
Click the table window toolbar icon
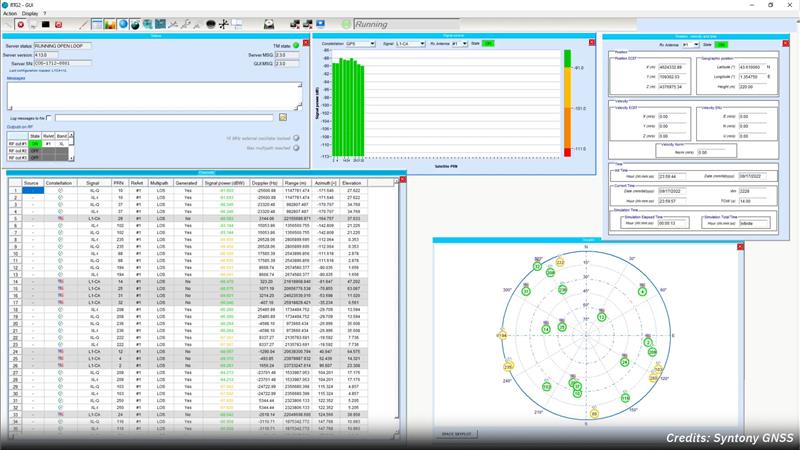tap(97, 23)
